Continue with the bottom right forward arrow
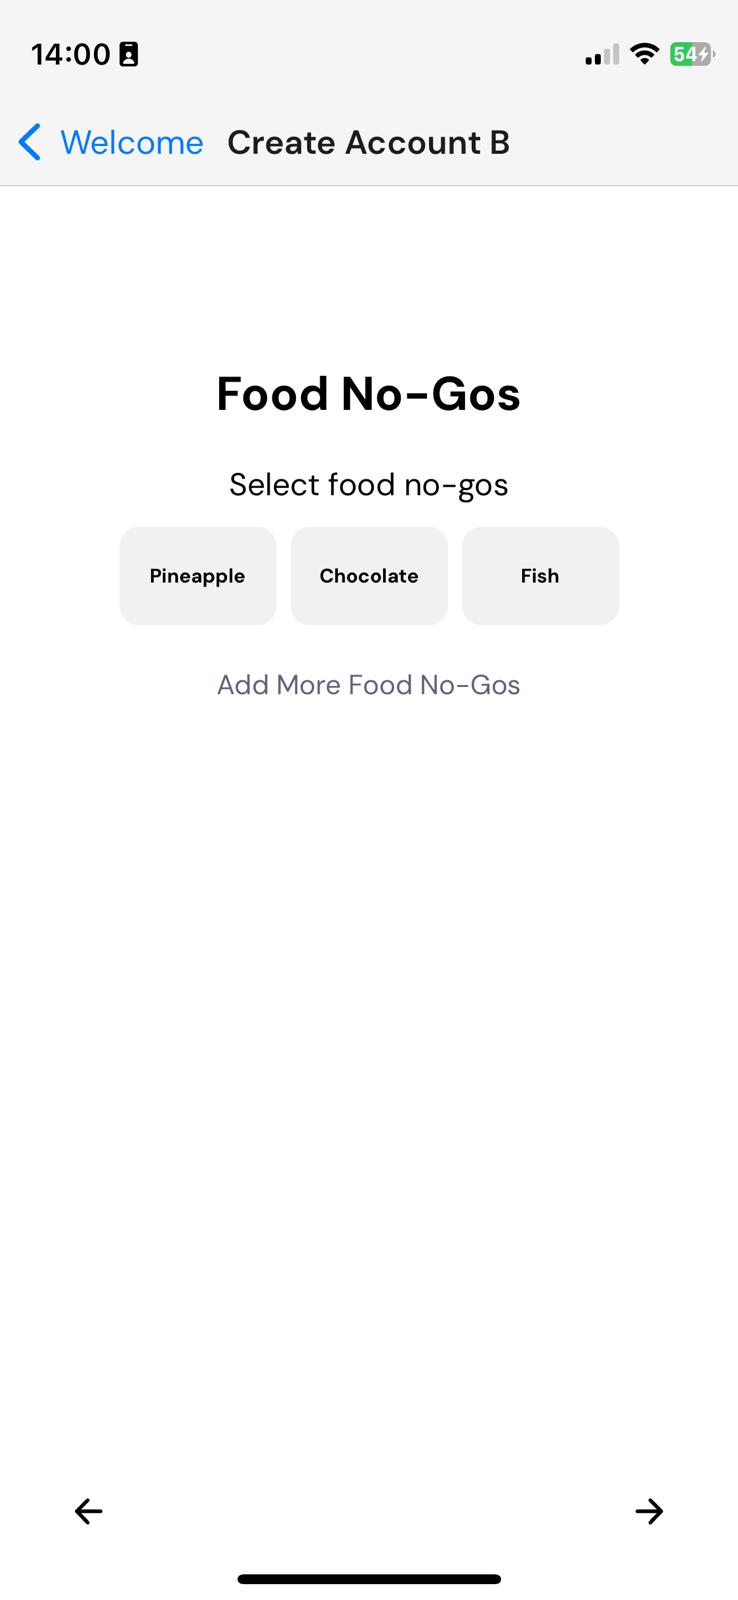The height and width of the screenshot is (1600, 738). click(x=649, y=1511)
